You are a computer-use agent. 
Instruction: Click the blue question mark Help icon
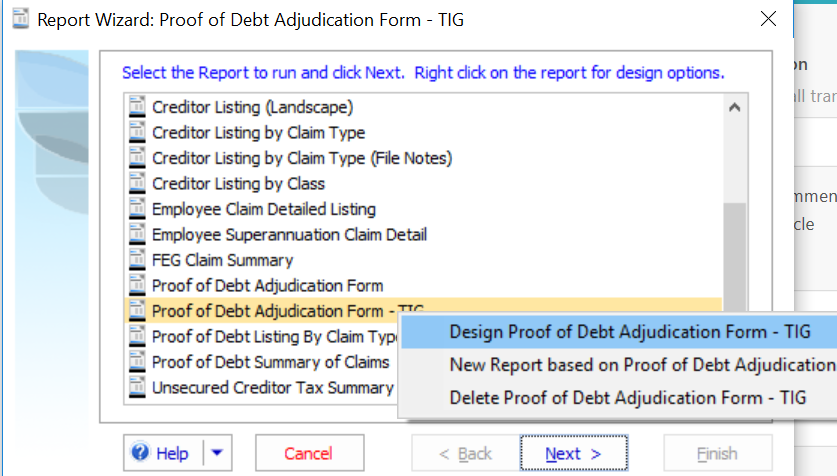click(141, 454)
